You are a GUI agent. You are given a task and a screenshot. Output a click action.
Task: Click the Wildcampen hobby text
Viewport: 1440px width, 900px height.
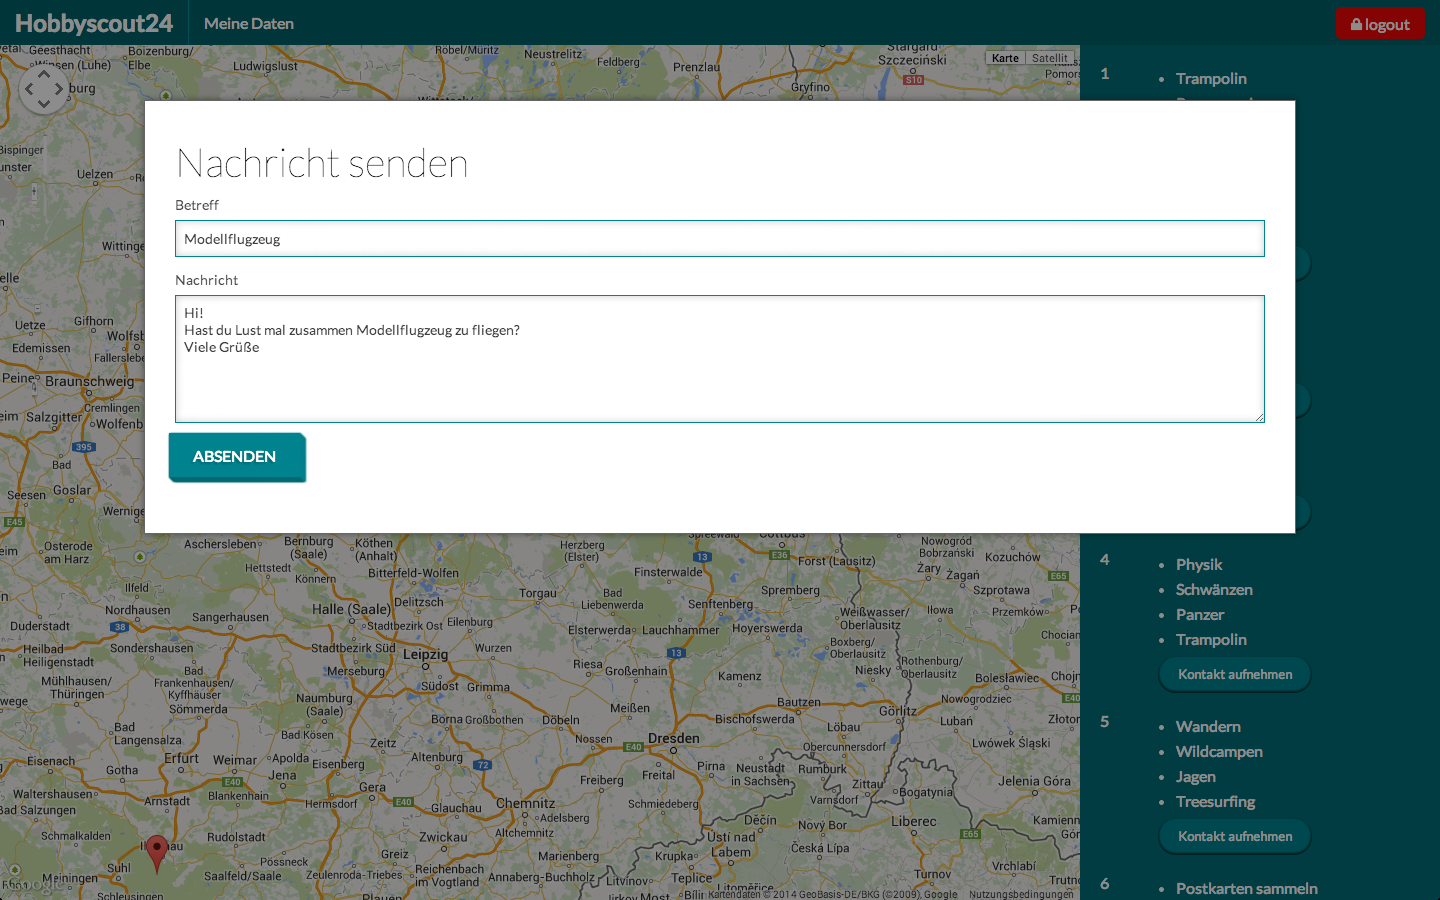tap(1219, 752)
